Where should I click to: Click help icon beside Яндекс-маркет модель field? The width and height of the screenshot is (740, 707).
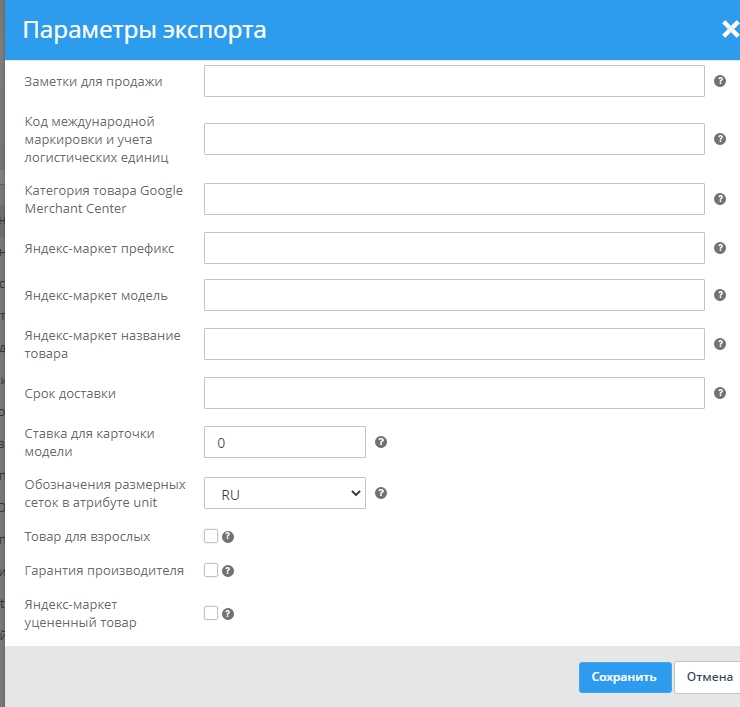pyautogui.click(x=720, y=295)
